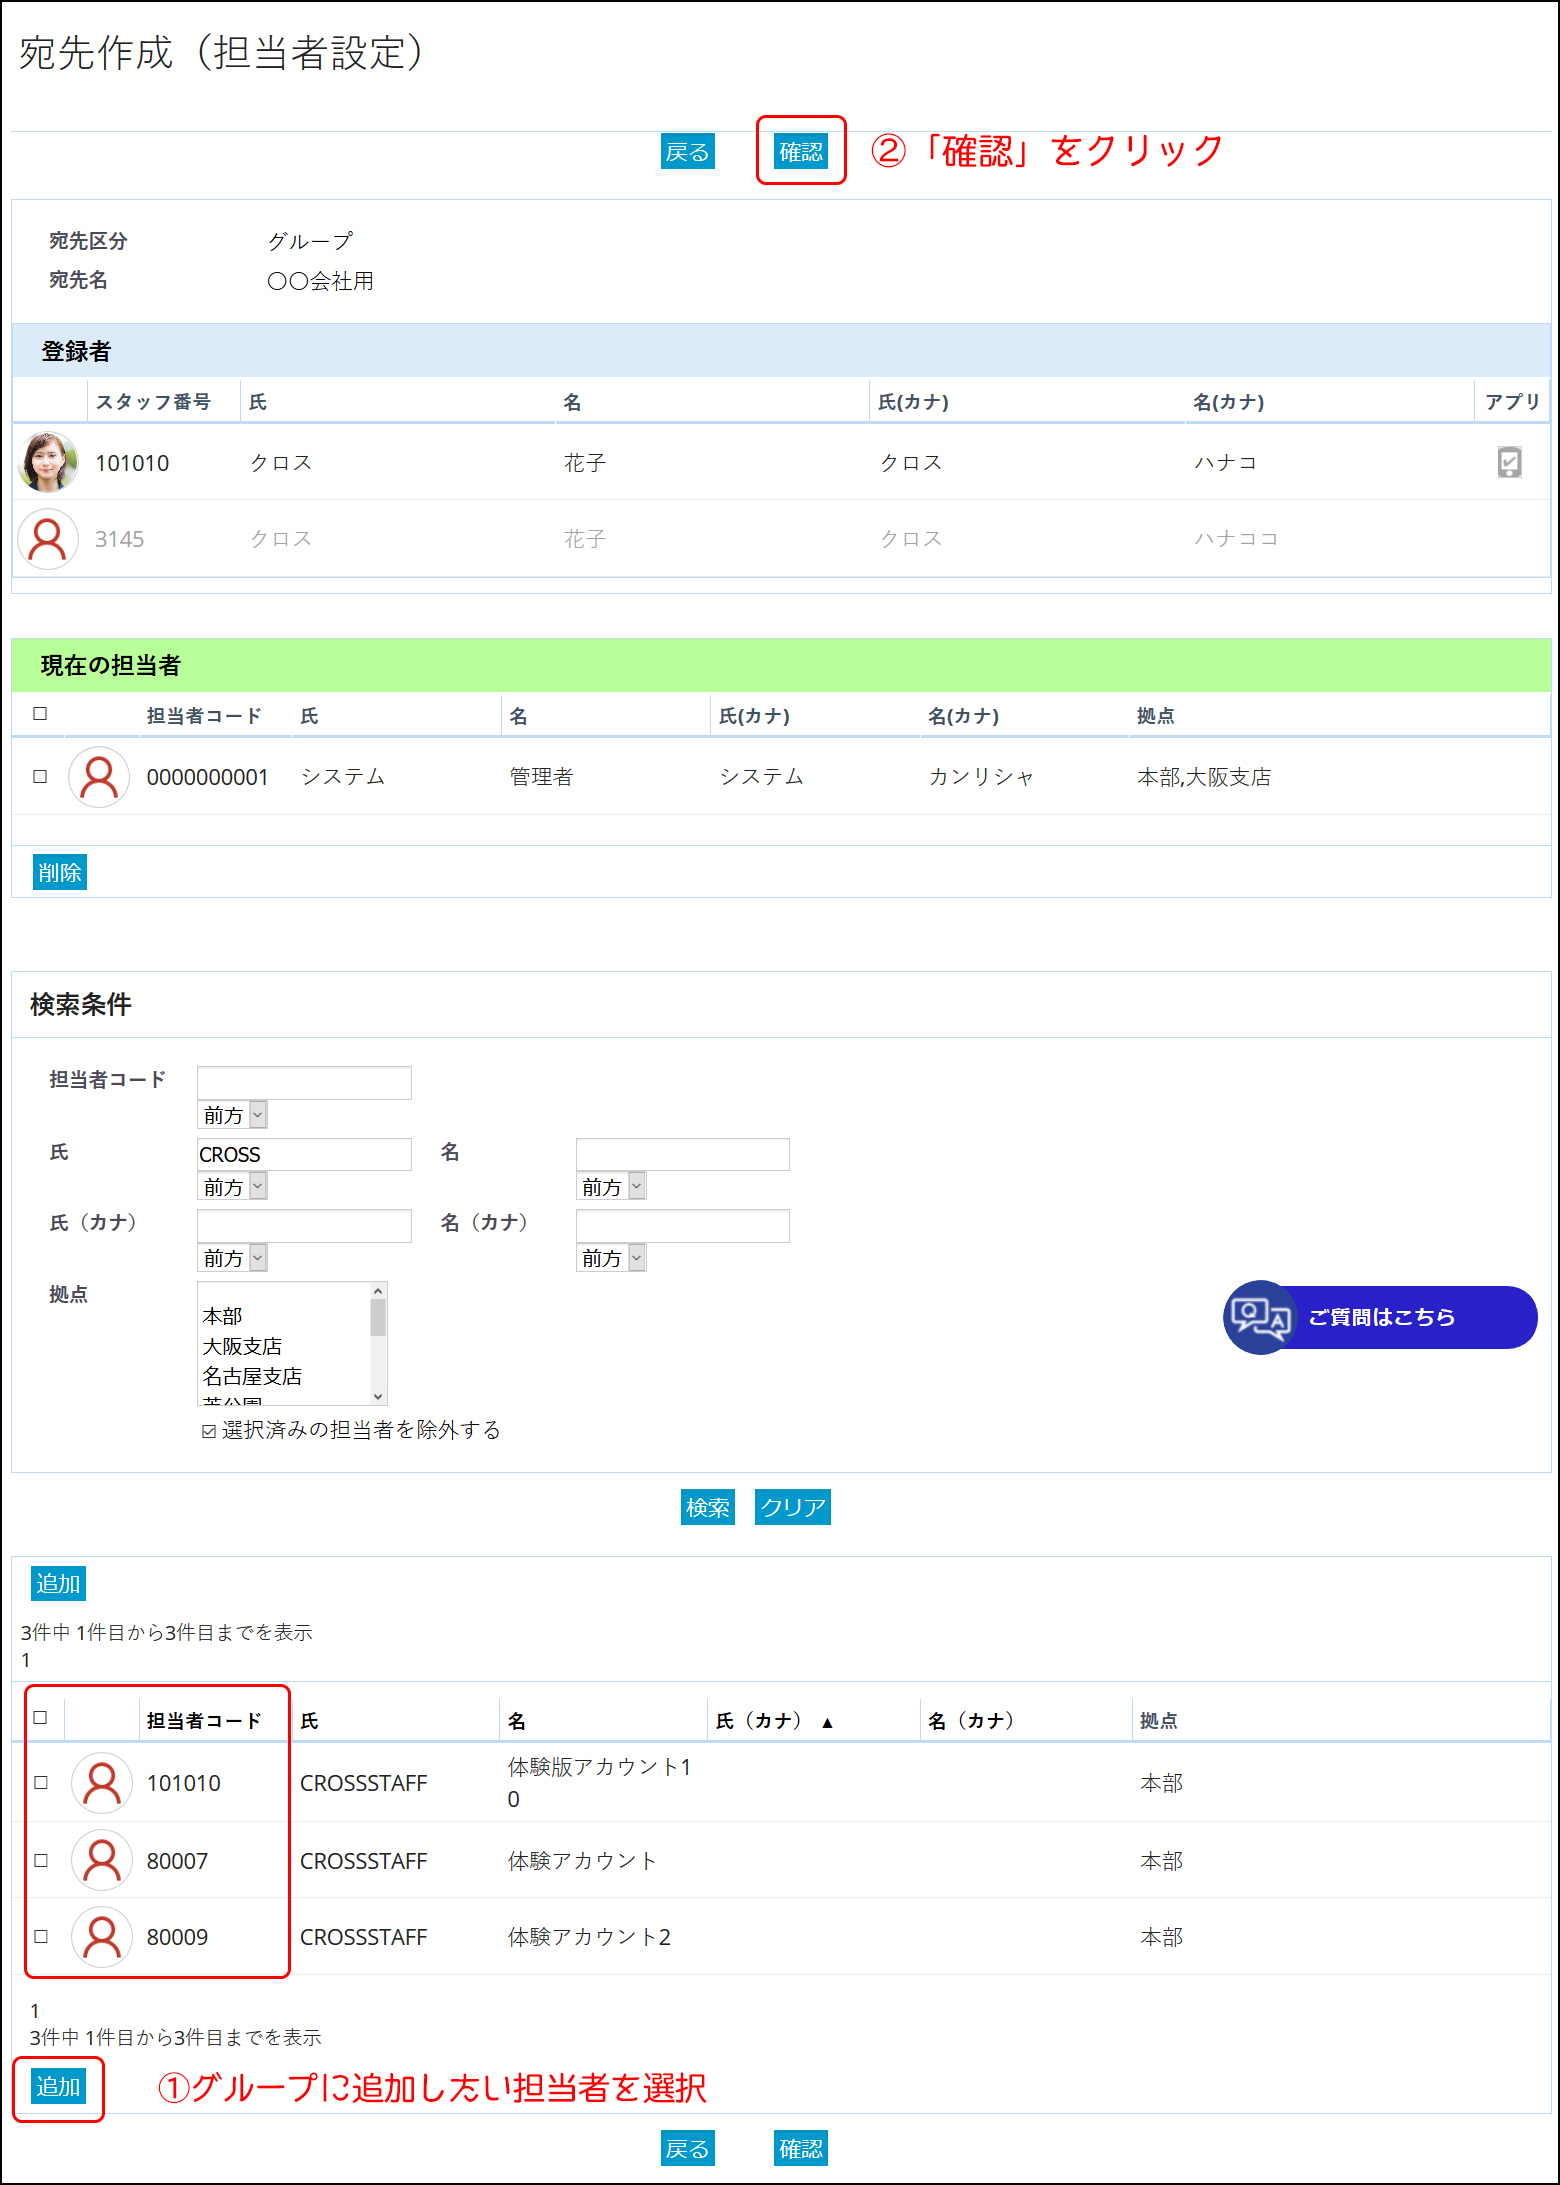Open 前方 dropdown under 名 field
This screenshot has height=2185, width=1560.
pos(611,1187)
